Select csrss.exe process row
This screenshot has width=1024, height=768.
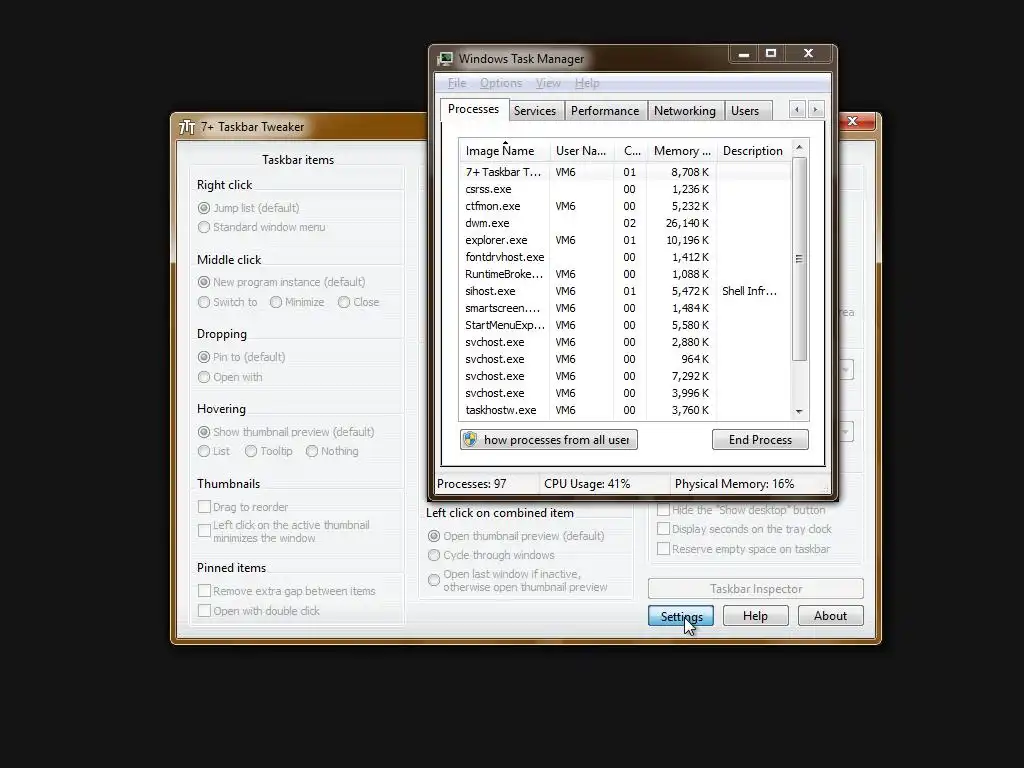click(x=625, y=189)
